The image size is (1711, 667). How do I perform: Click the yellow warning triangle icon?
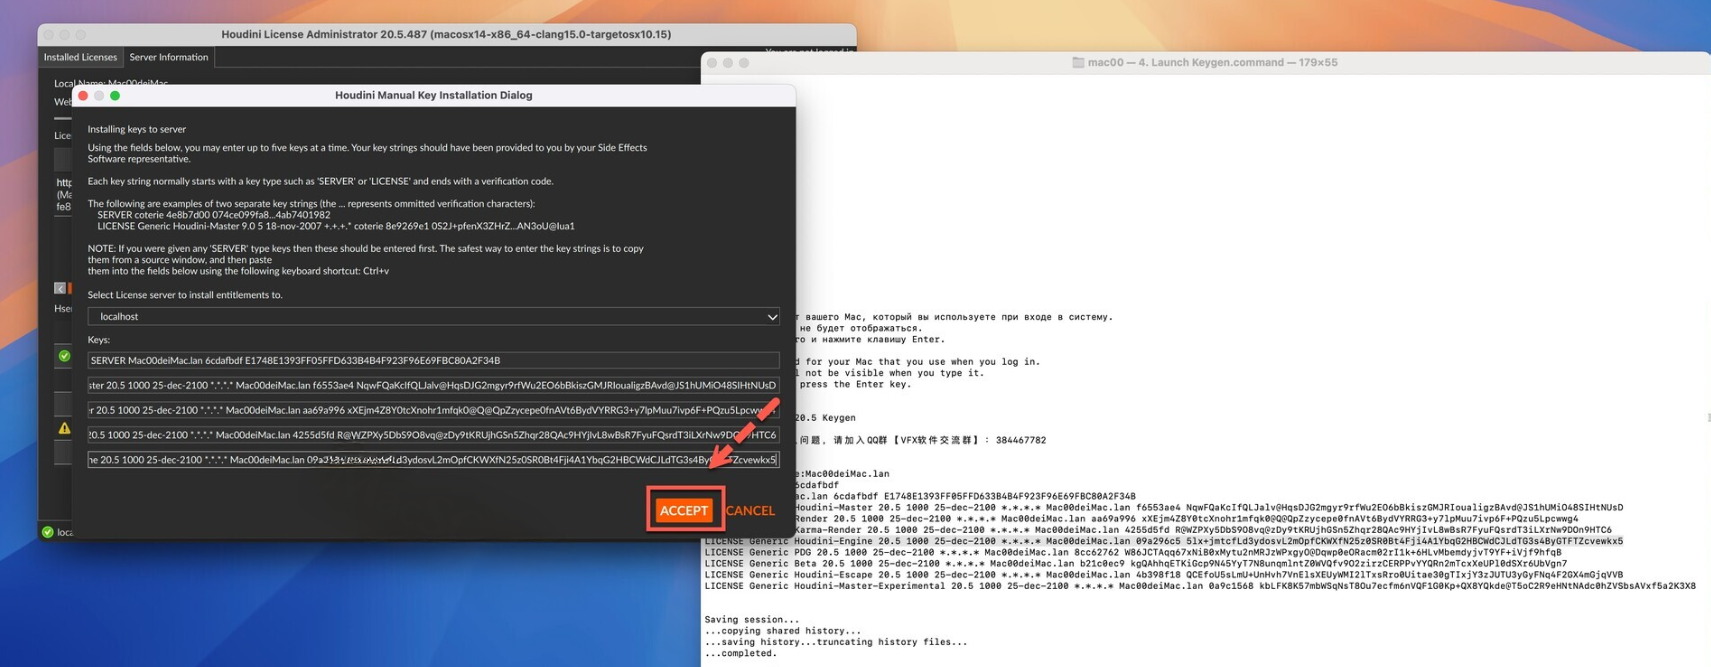64,428
